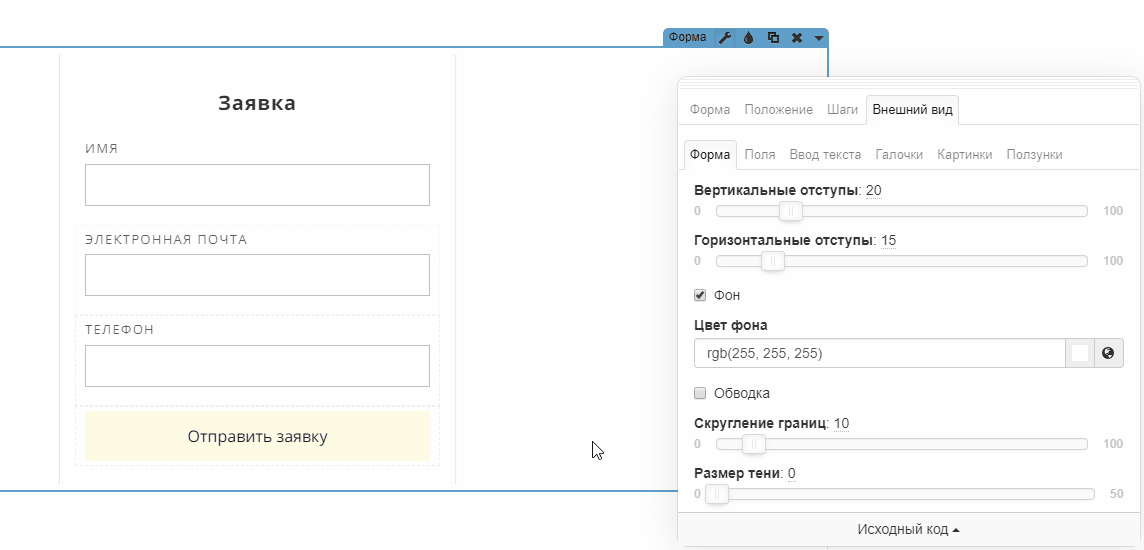1144x550 pixels.
Task: Uncheck the Фон checkbox
Action: tap(700, 296)
